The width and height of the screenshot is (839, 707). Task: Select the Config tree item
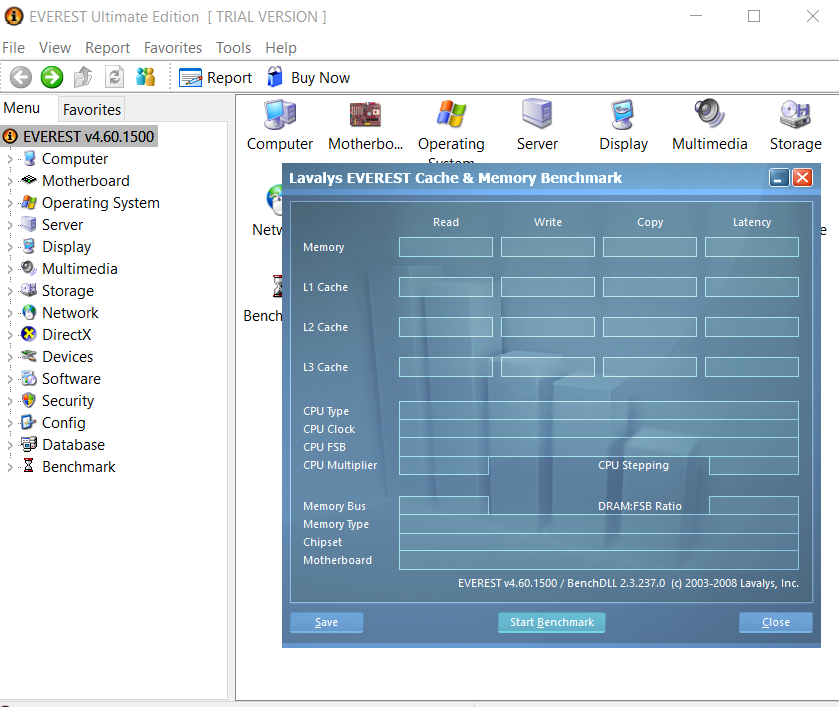click(x=64, y=423)
